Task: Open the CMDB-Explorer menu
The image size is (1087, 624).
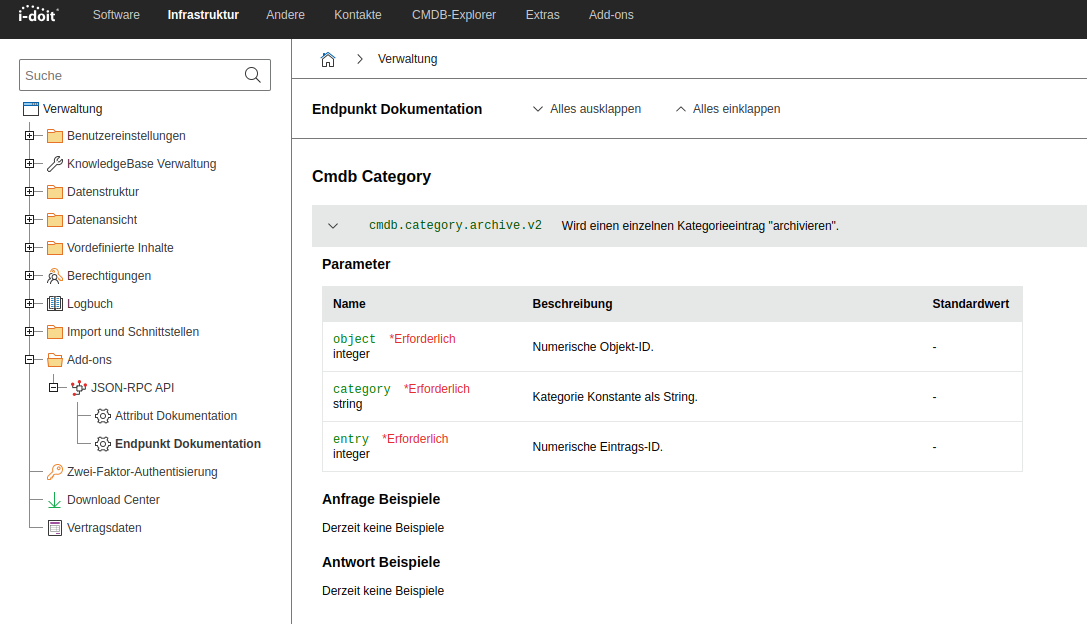Action: [x=454, y=15]
